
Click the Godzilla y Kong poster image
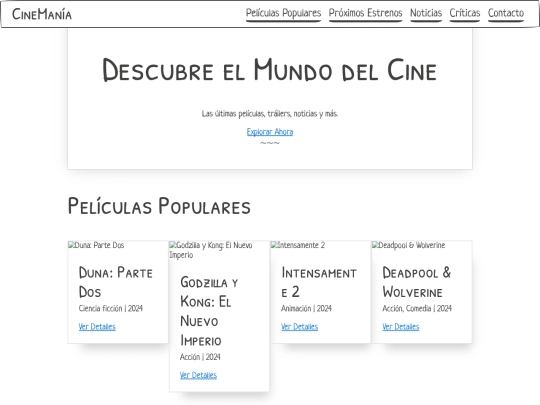tap(211, 250)
